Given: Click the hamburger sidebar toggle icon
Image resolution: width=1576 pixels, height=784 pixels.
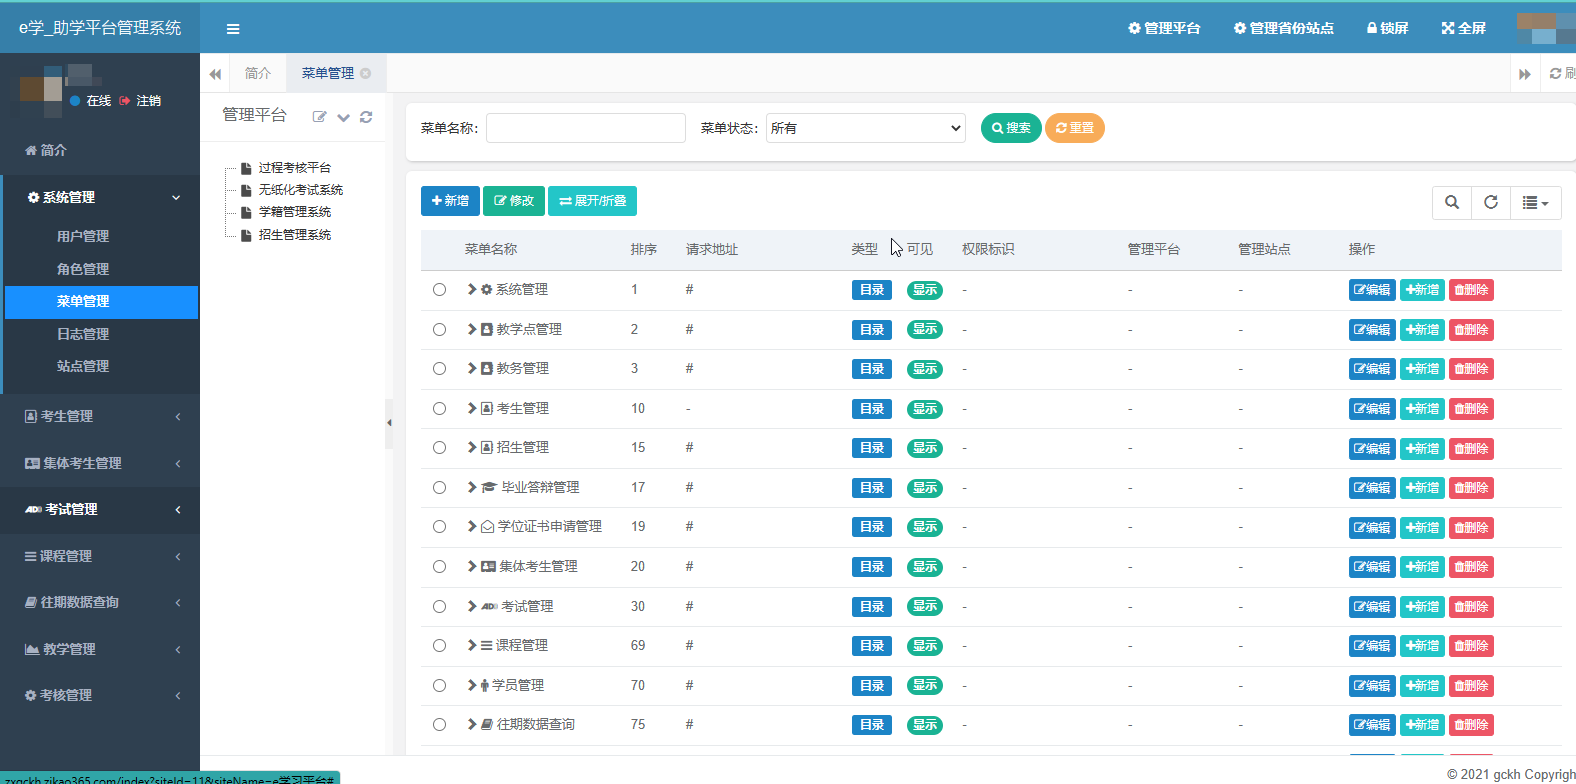Looking at the screenshot, I should point(233,29).
